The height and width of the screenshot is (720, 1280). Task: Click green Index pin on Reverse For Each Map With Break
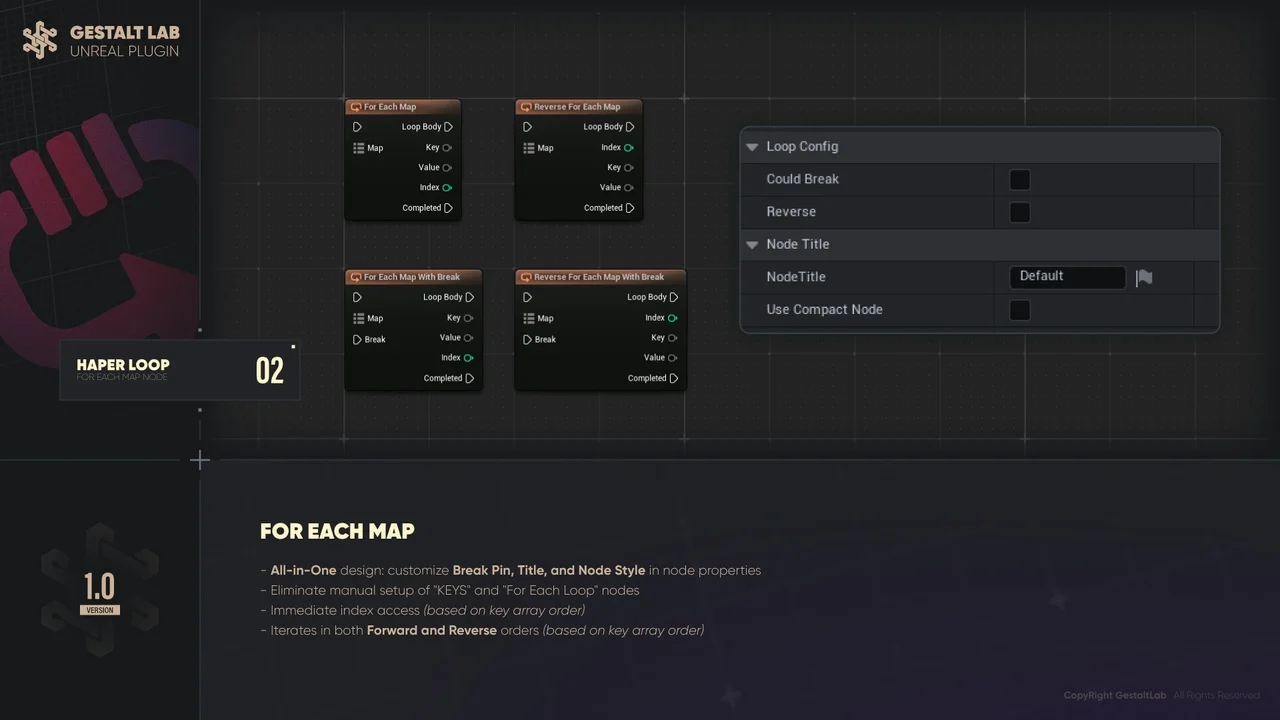pyautogui.click(x=672, y=318)
